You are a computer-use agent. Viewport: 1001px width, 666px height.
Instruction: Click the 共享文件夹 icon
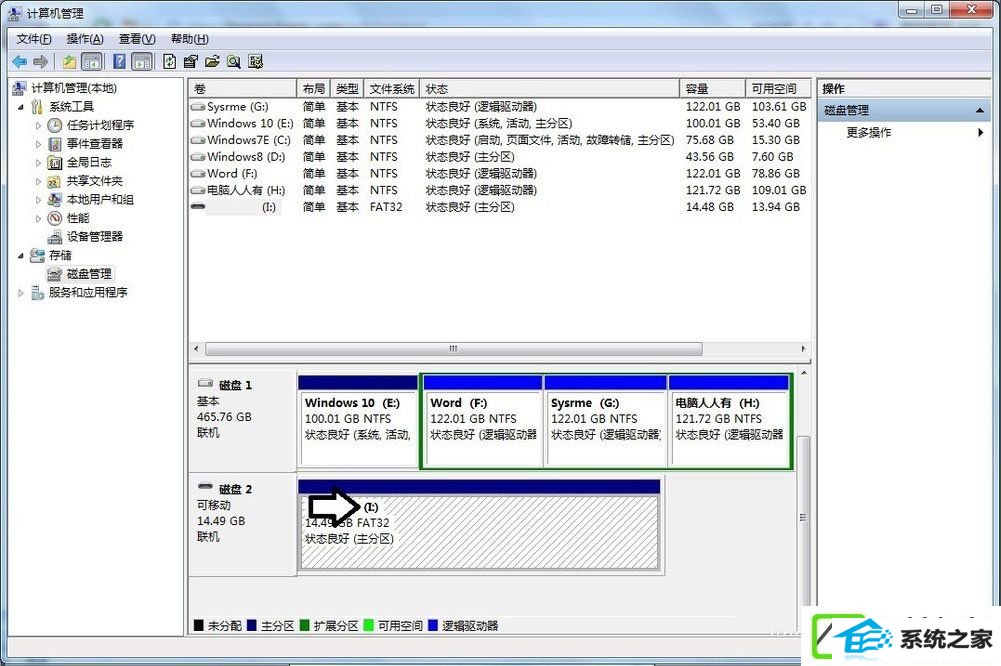55,181
